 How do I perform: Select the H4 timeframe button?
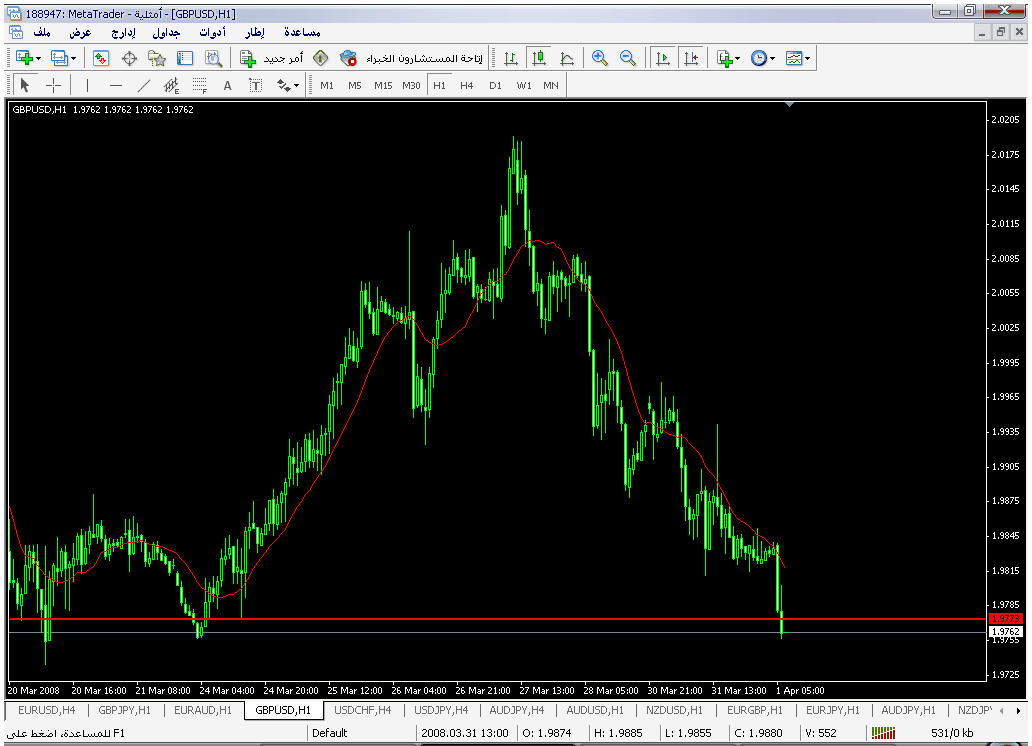coord(467,86)
